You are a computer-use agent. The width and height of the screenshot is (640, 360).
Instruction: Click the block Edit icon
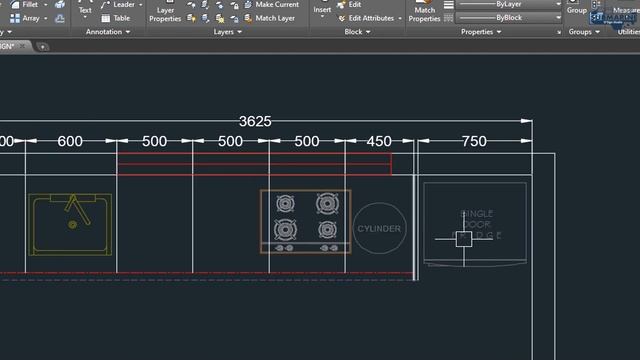click(341, 4)
